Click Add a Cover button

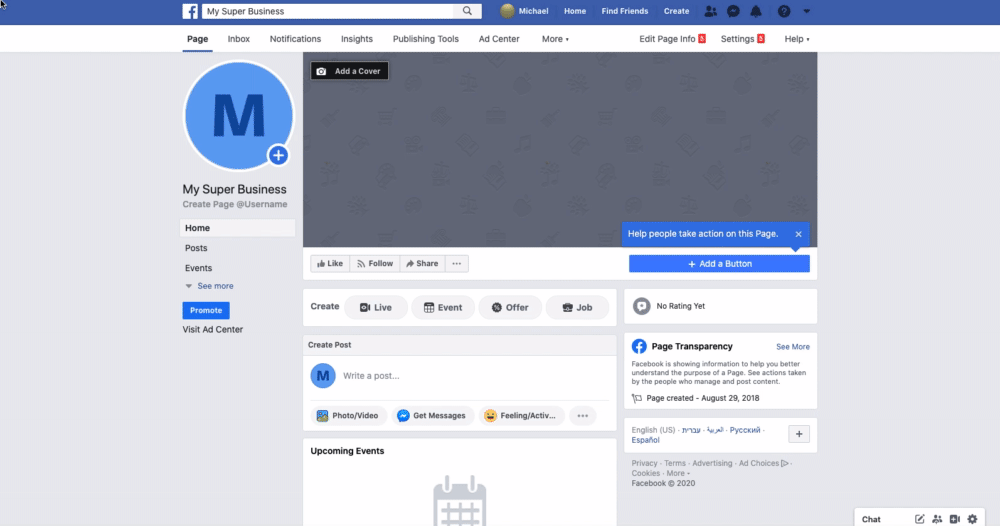click(x=349, y=71)
